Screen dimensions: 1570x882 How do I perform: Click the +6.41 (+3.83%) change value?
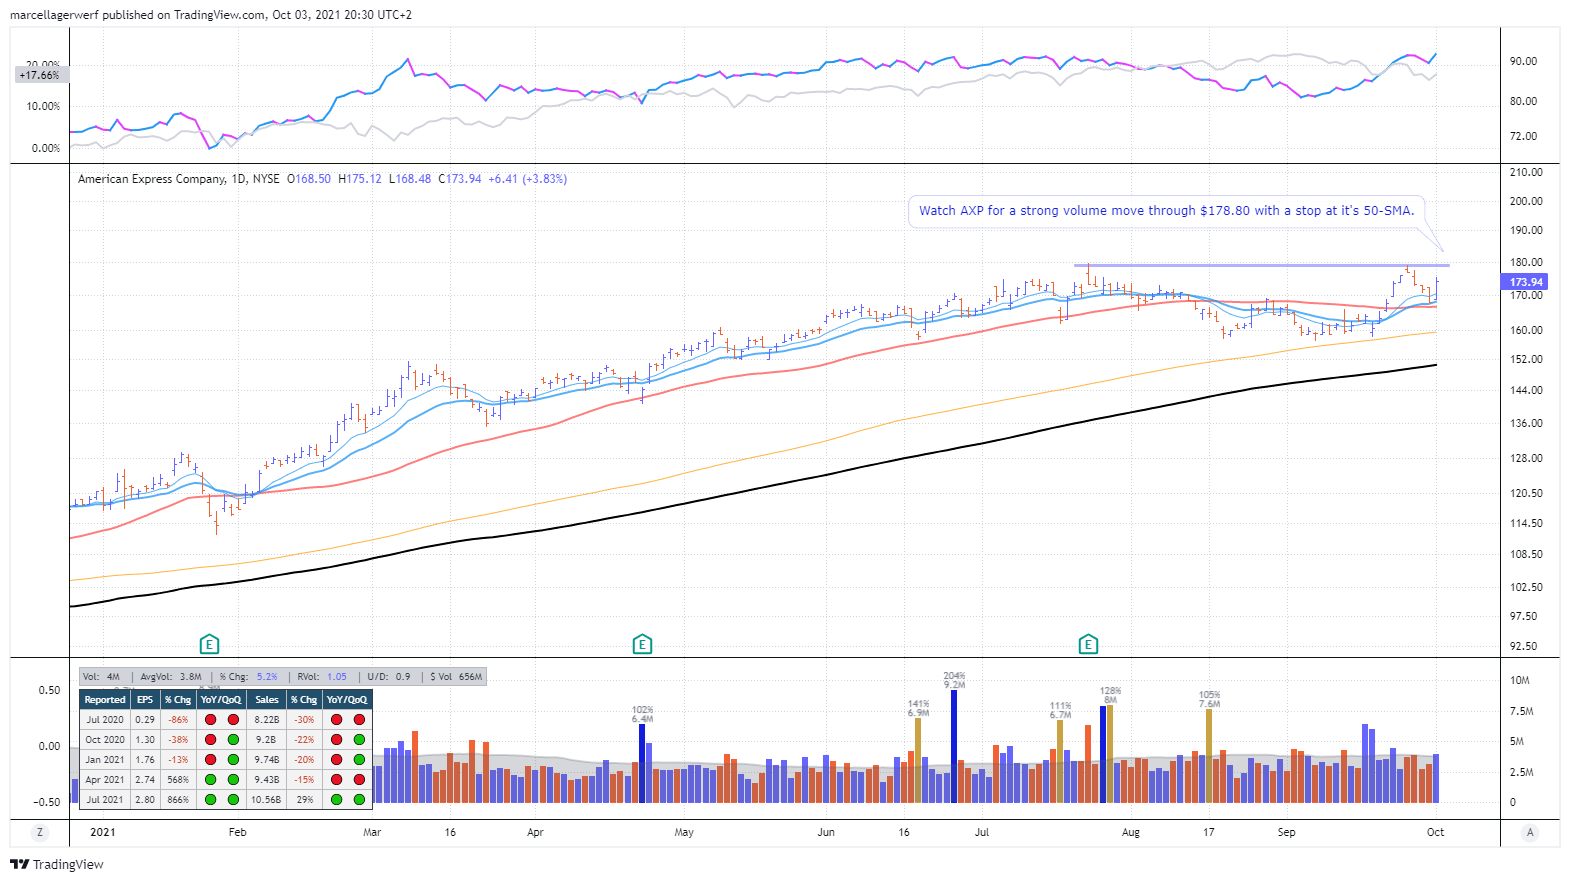[x=527, y=179]
